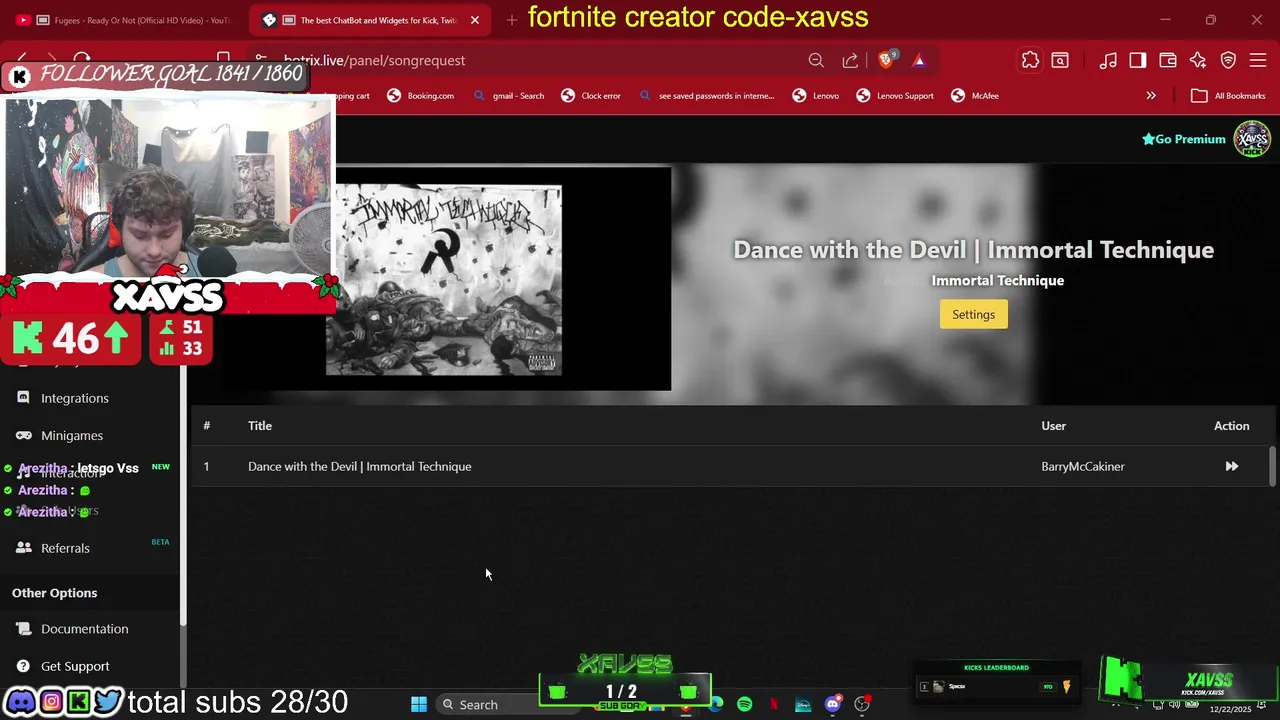Open Referrals in the sidebar

[65, 548]
